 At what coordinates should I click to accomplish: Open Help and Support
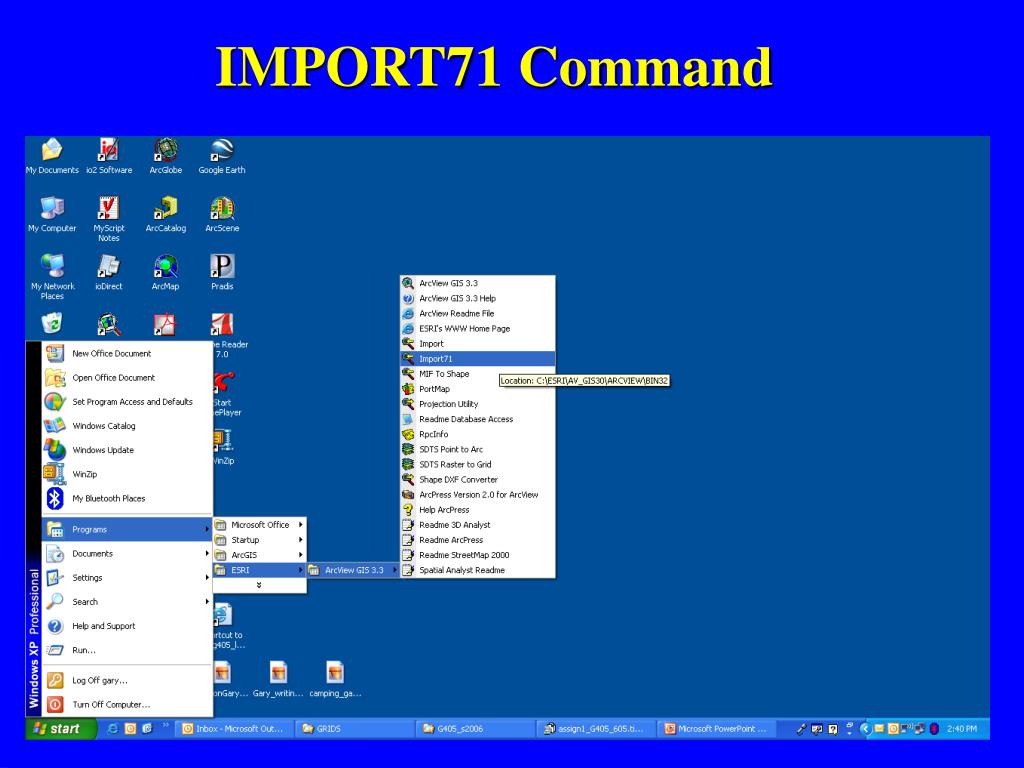pyautogui.click(x=127, y=626)
